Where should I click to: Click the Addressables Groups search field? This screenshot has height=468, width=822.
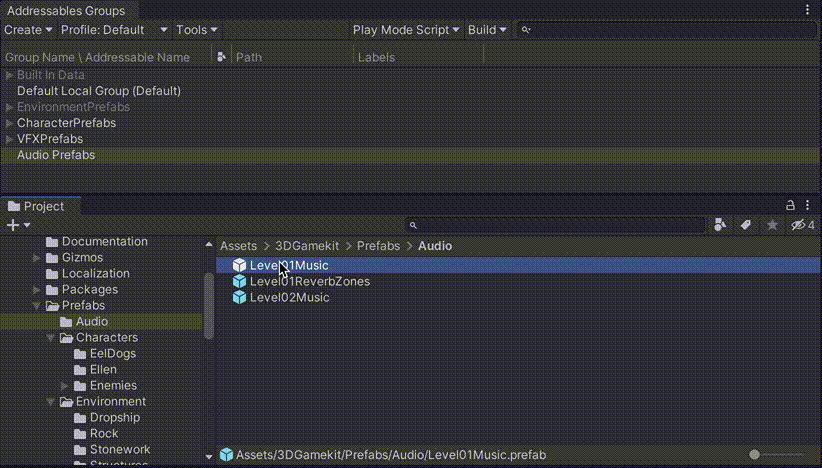pos(668,30)
